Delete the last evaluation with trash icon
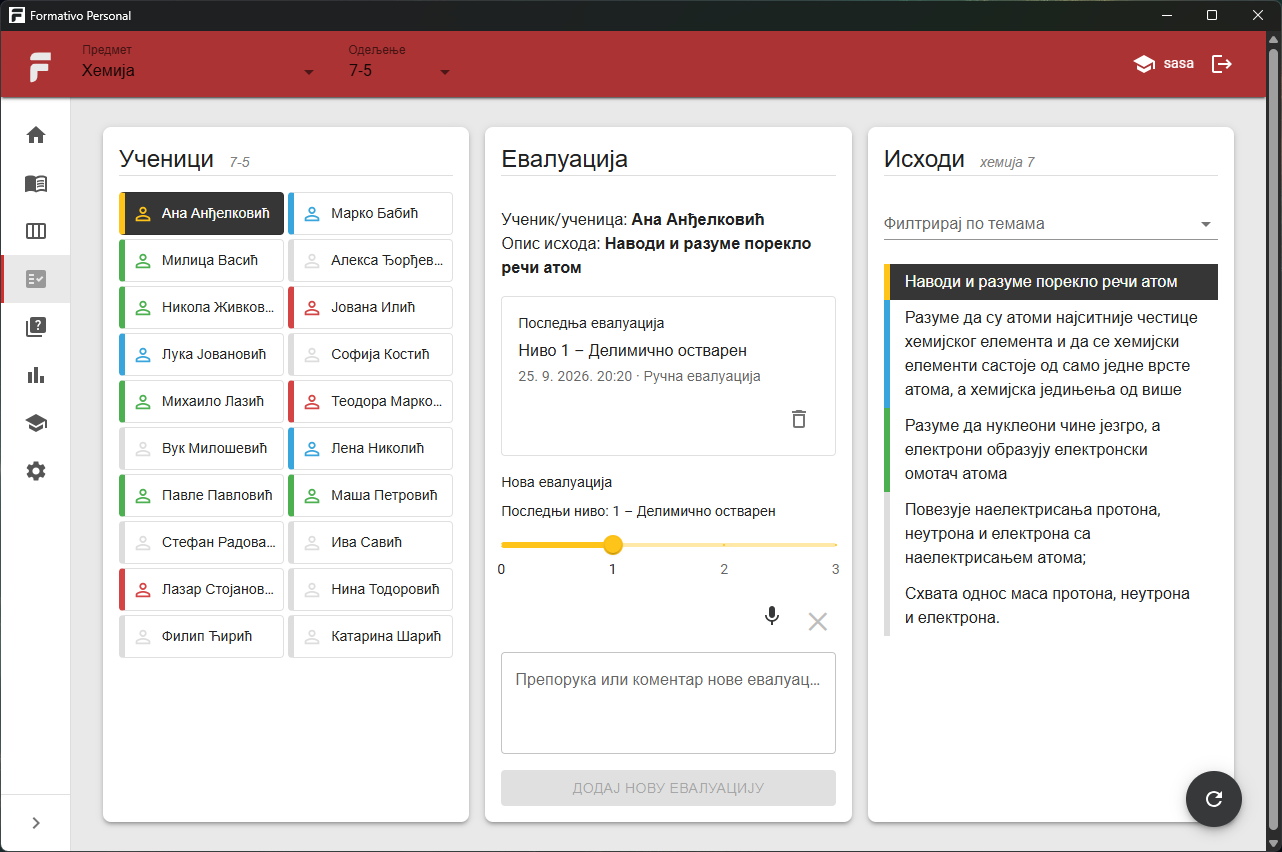Image resolution: width=1282 pixels, height=852 pixels. click(798, 419)
